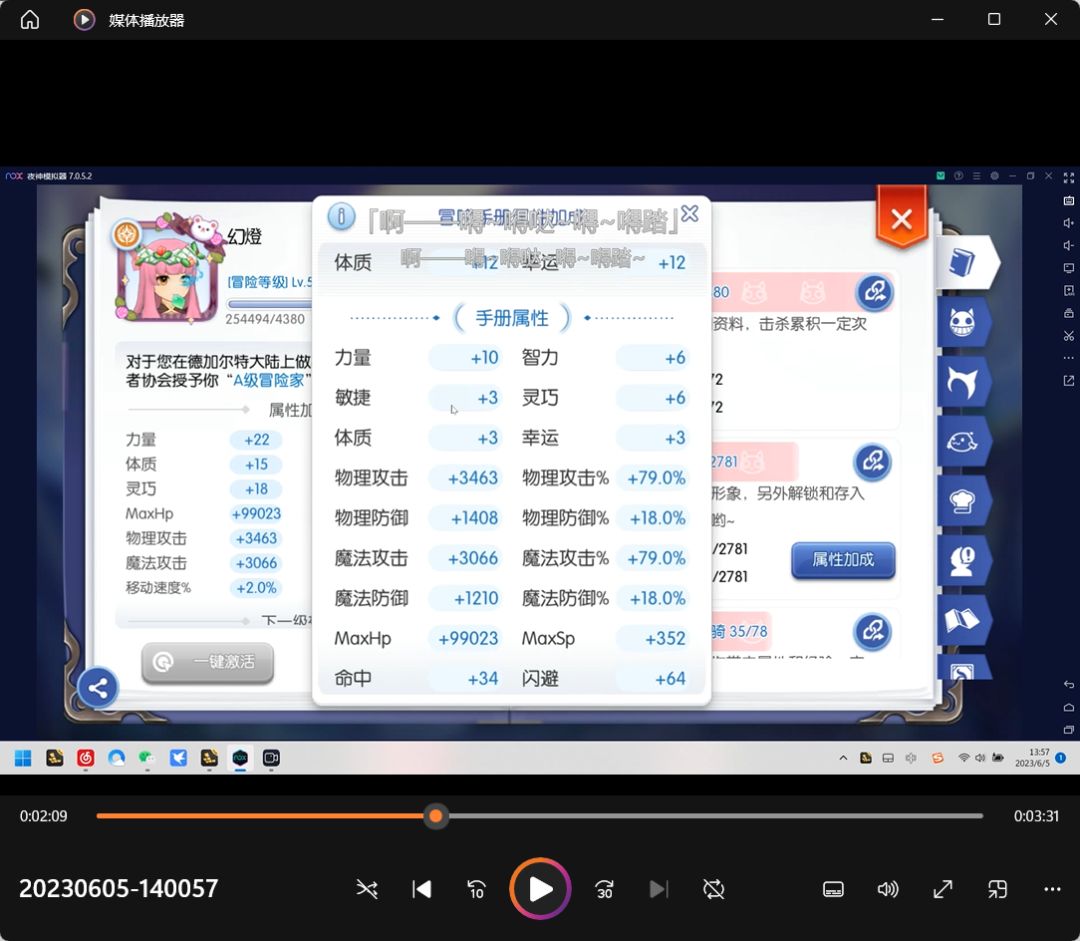Open the grinning monster face tab

(962, 322)
